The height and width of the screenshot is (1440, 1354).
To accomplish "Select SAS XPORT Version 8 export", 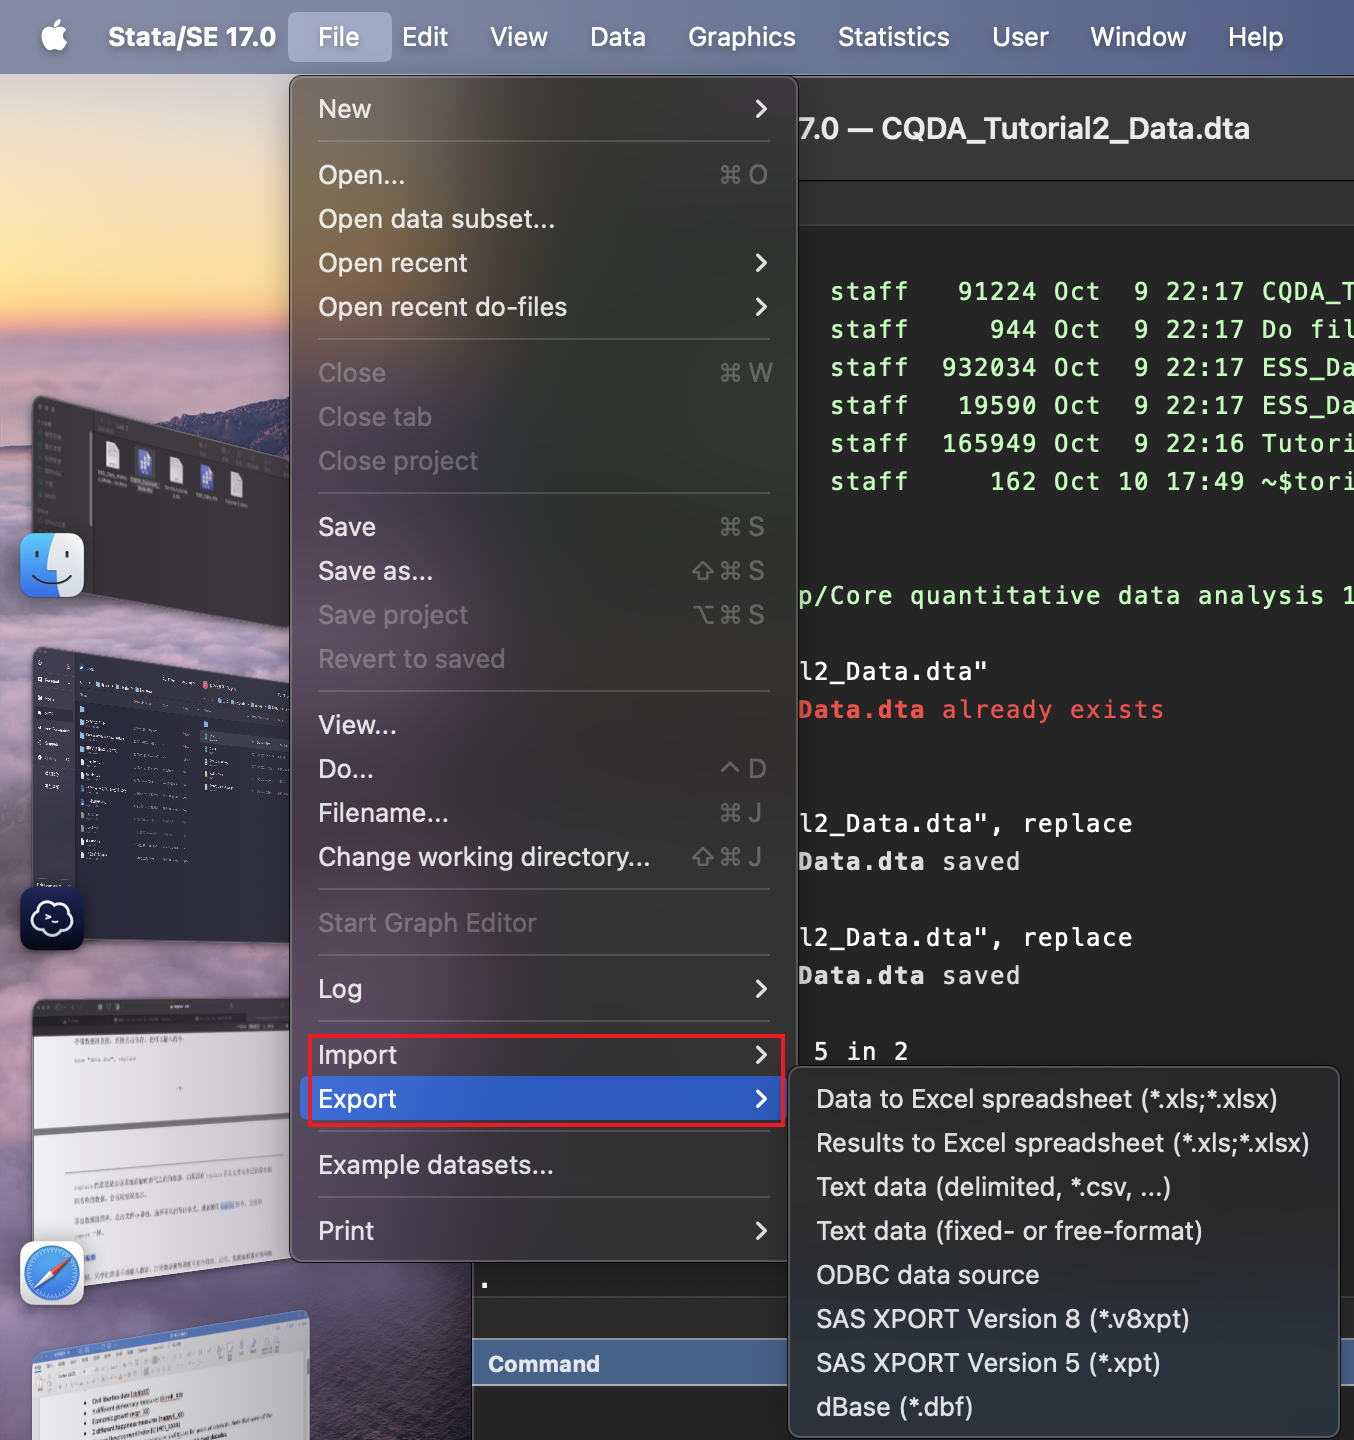I will tap(1064, 1319).
